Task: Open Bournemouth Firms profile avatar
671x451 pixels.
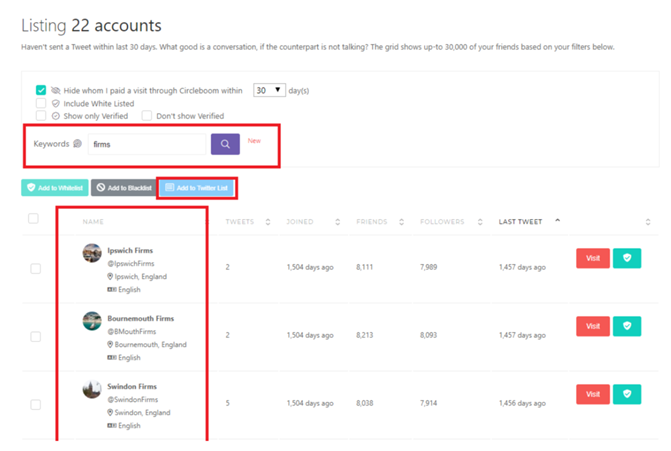Action: (92, 321)
